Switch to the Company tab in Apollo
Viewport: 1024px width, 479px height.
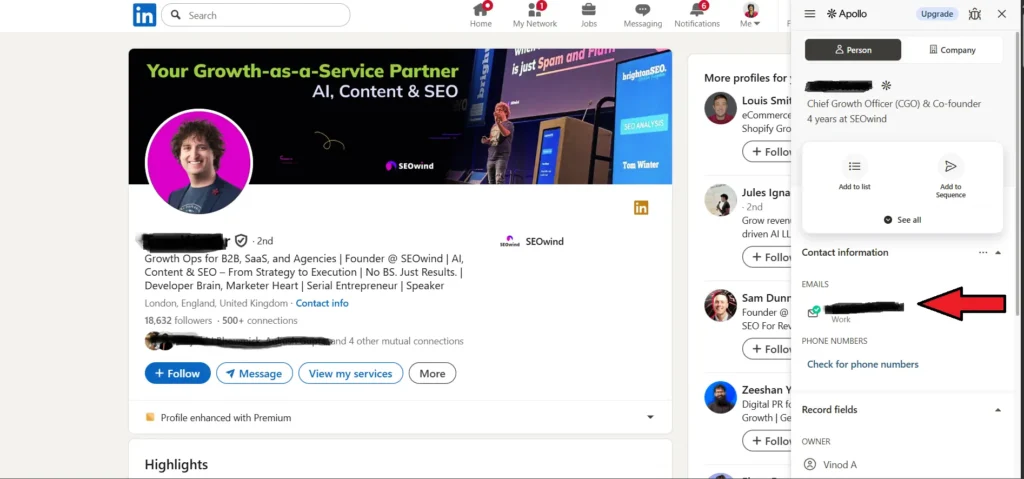tap(952, 50)
